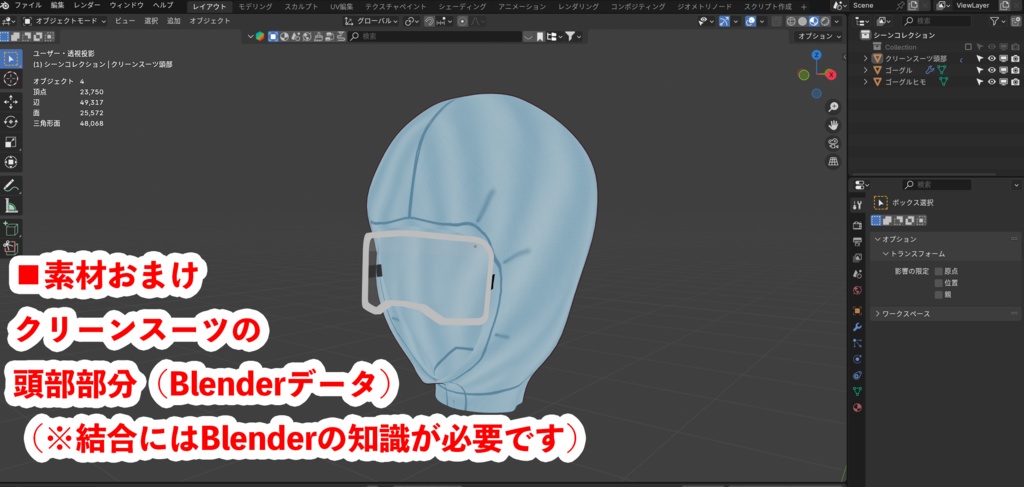Switch to モデリング workspace tab

(255, 7)
